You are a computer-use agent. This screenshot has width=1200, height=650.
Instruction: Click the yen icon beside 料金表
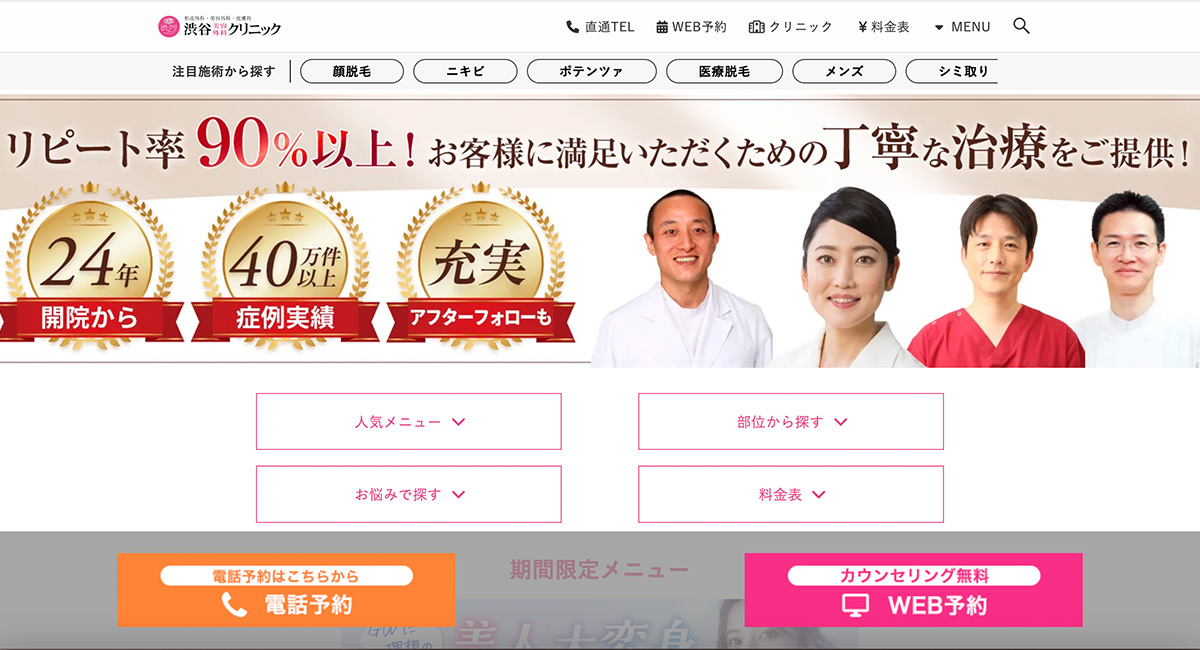click(x=862, y=27)
